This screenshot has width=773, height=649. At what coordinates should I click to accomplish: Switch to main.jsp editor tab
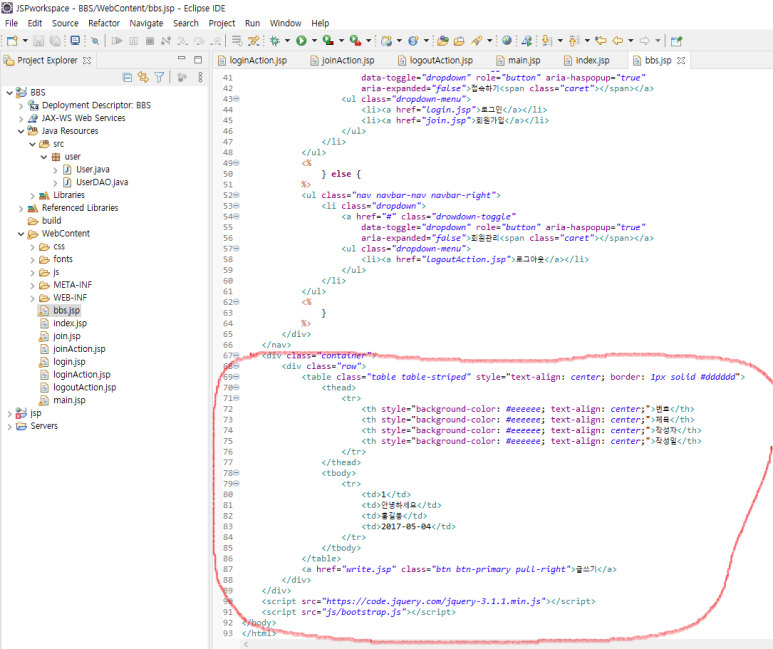(x=519, y=60)
